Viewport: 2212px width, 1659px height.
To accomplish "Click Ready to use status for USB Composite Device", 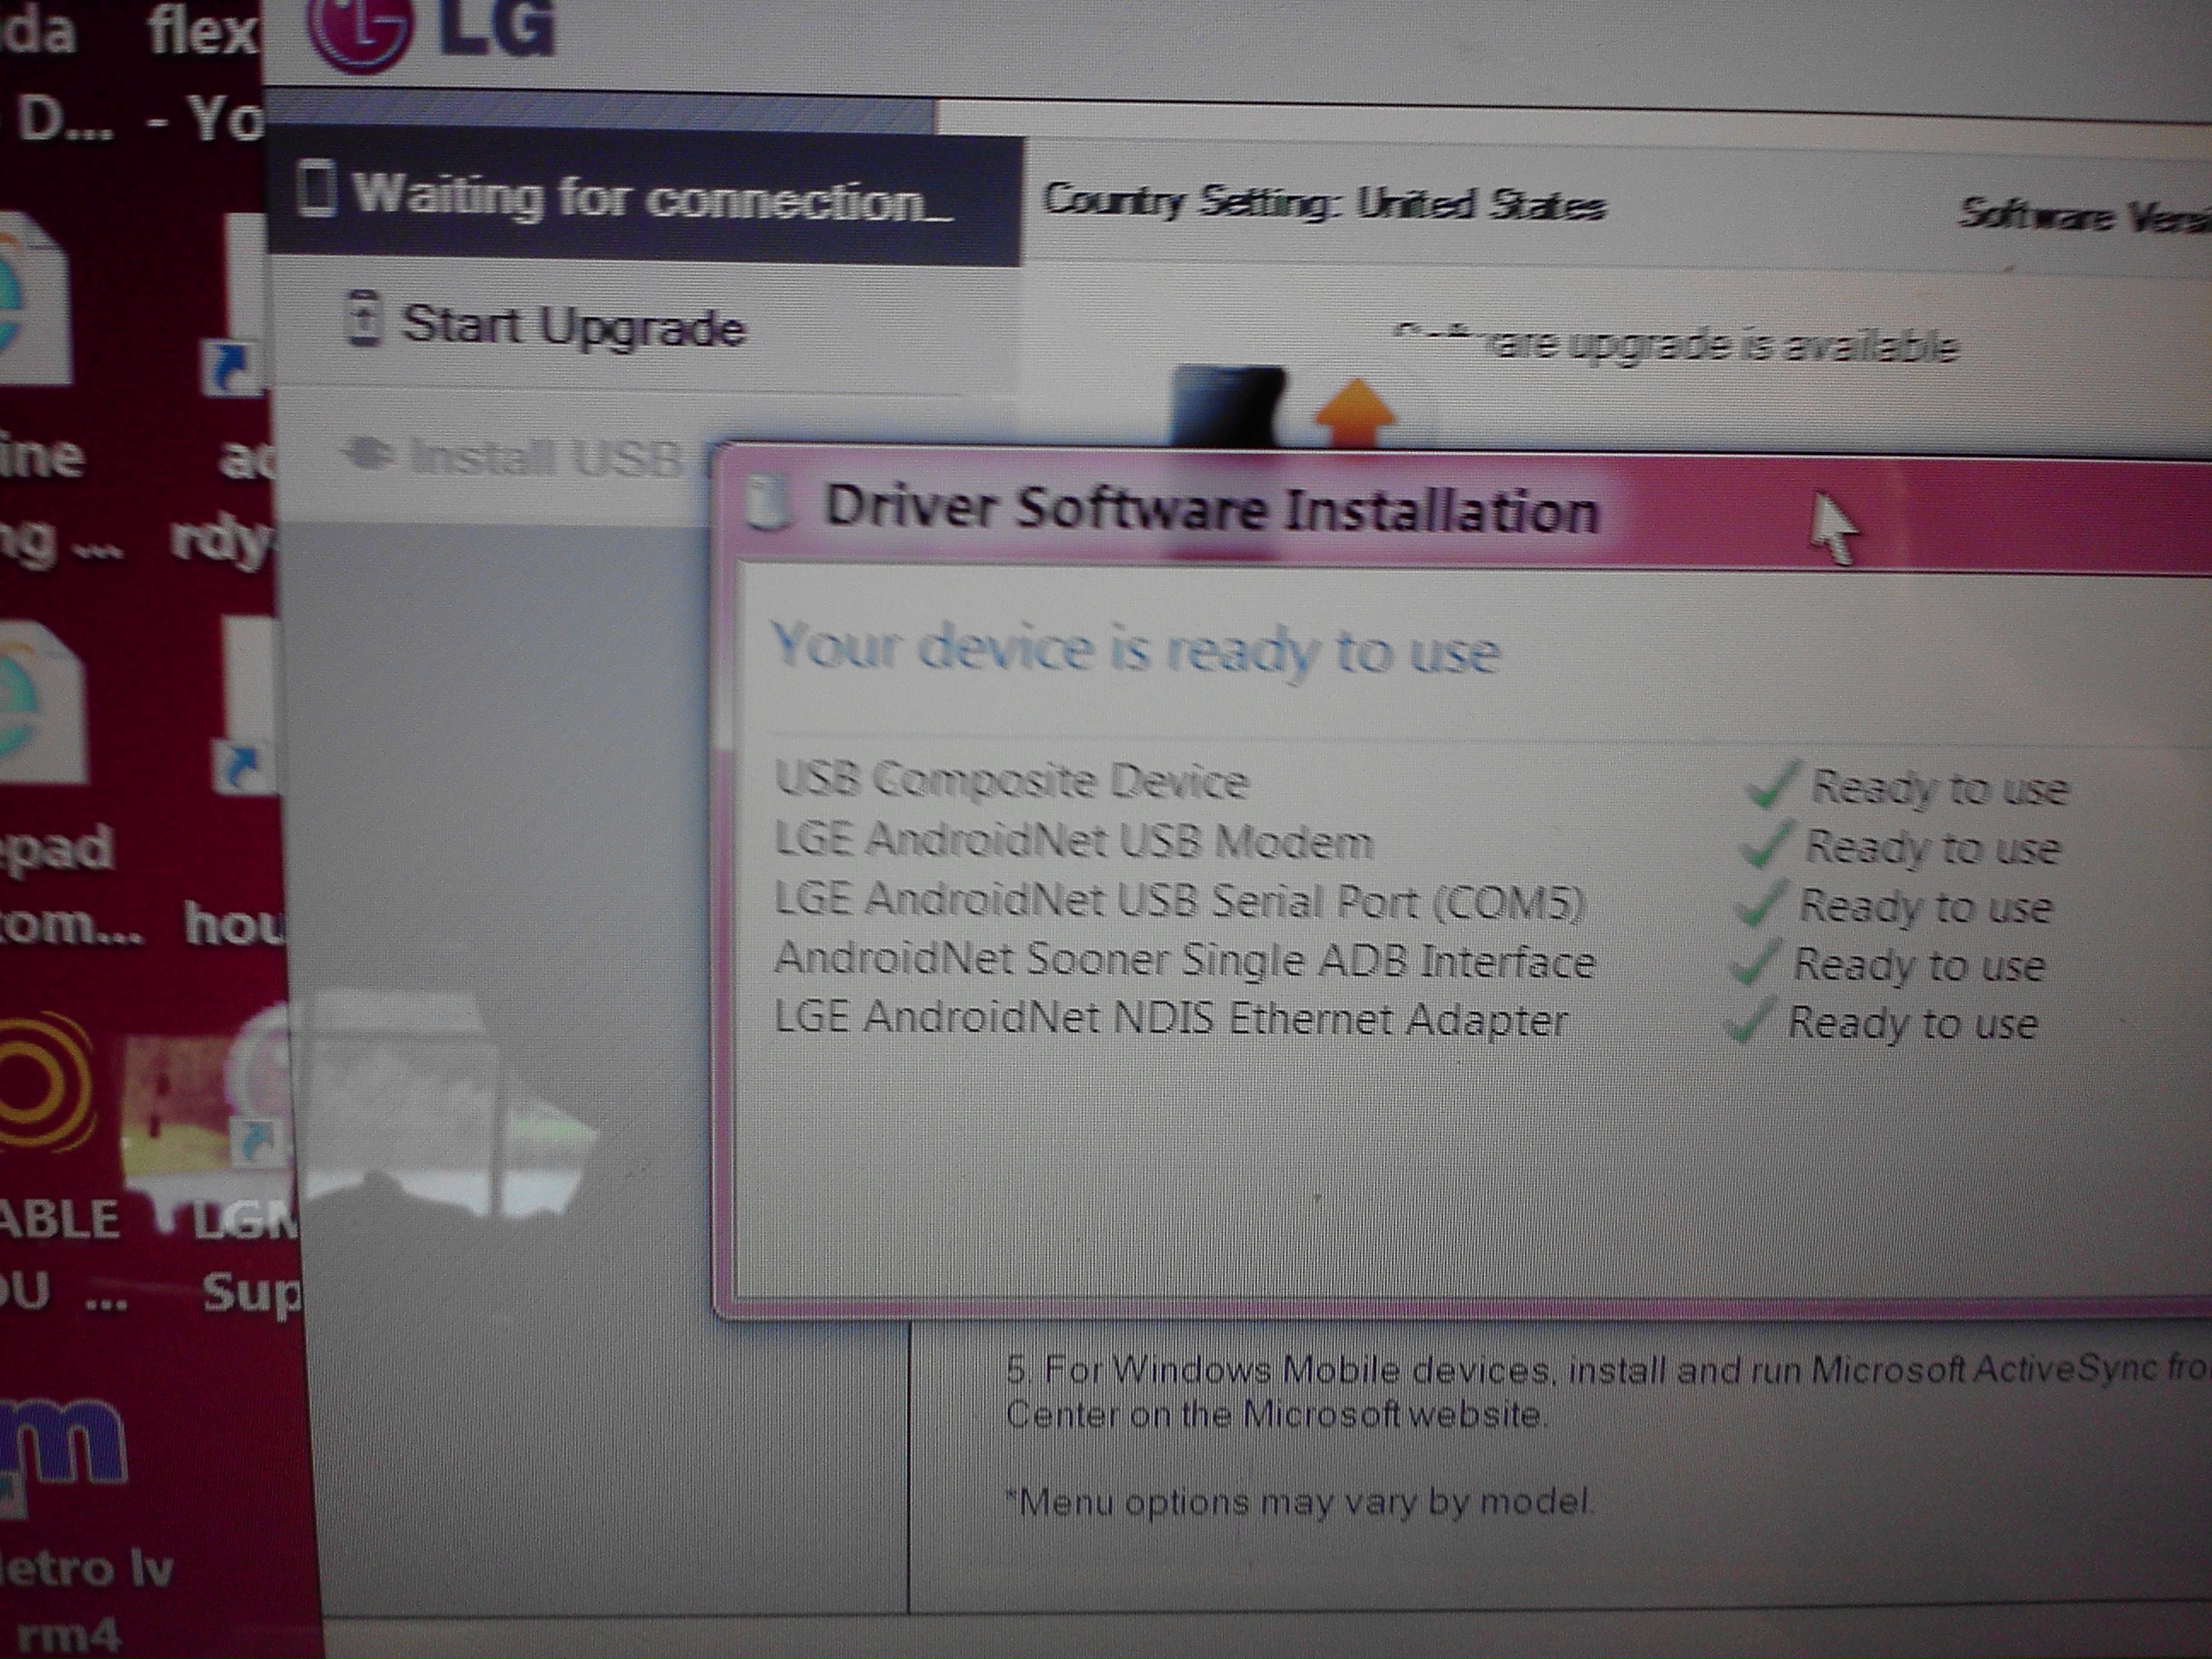I will click(x=1939, y=788).
